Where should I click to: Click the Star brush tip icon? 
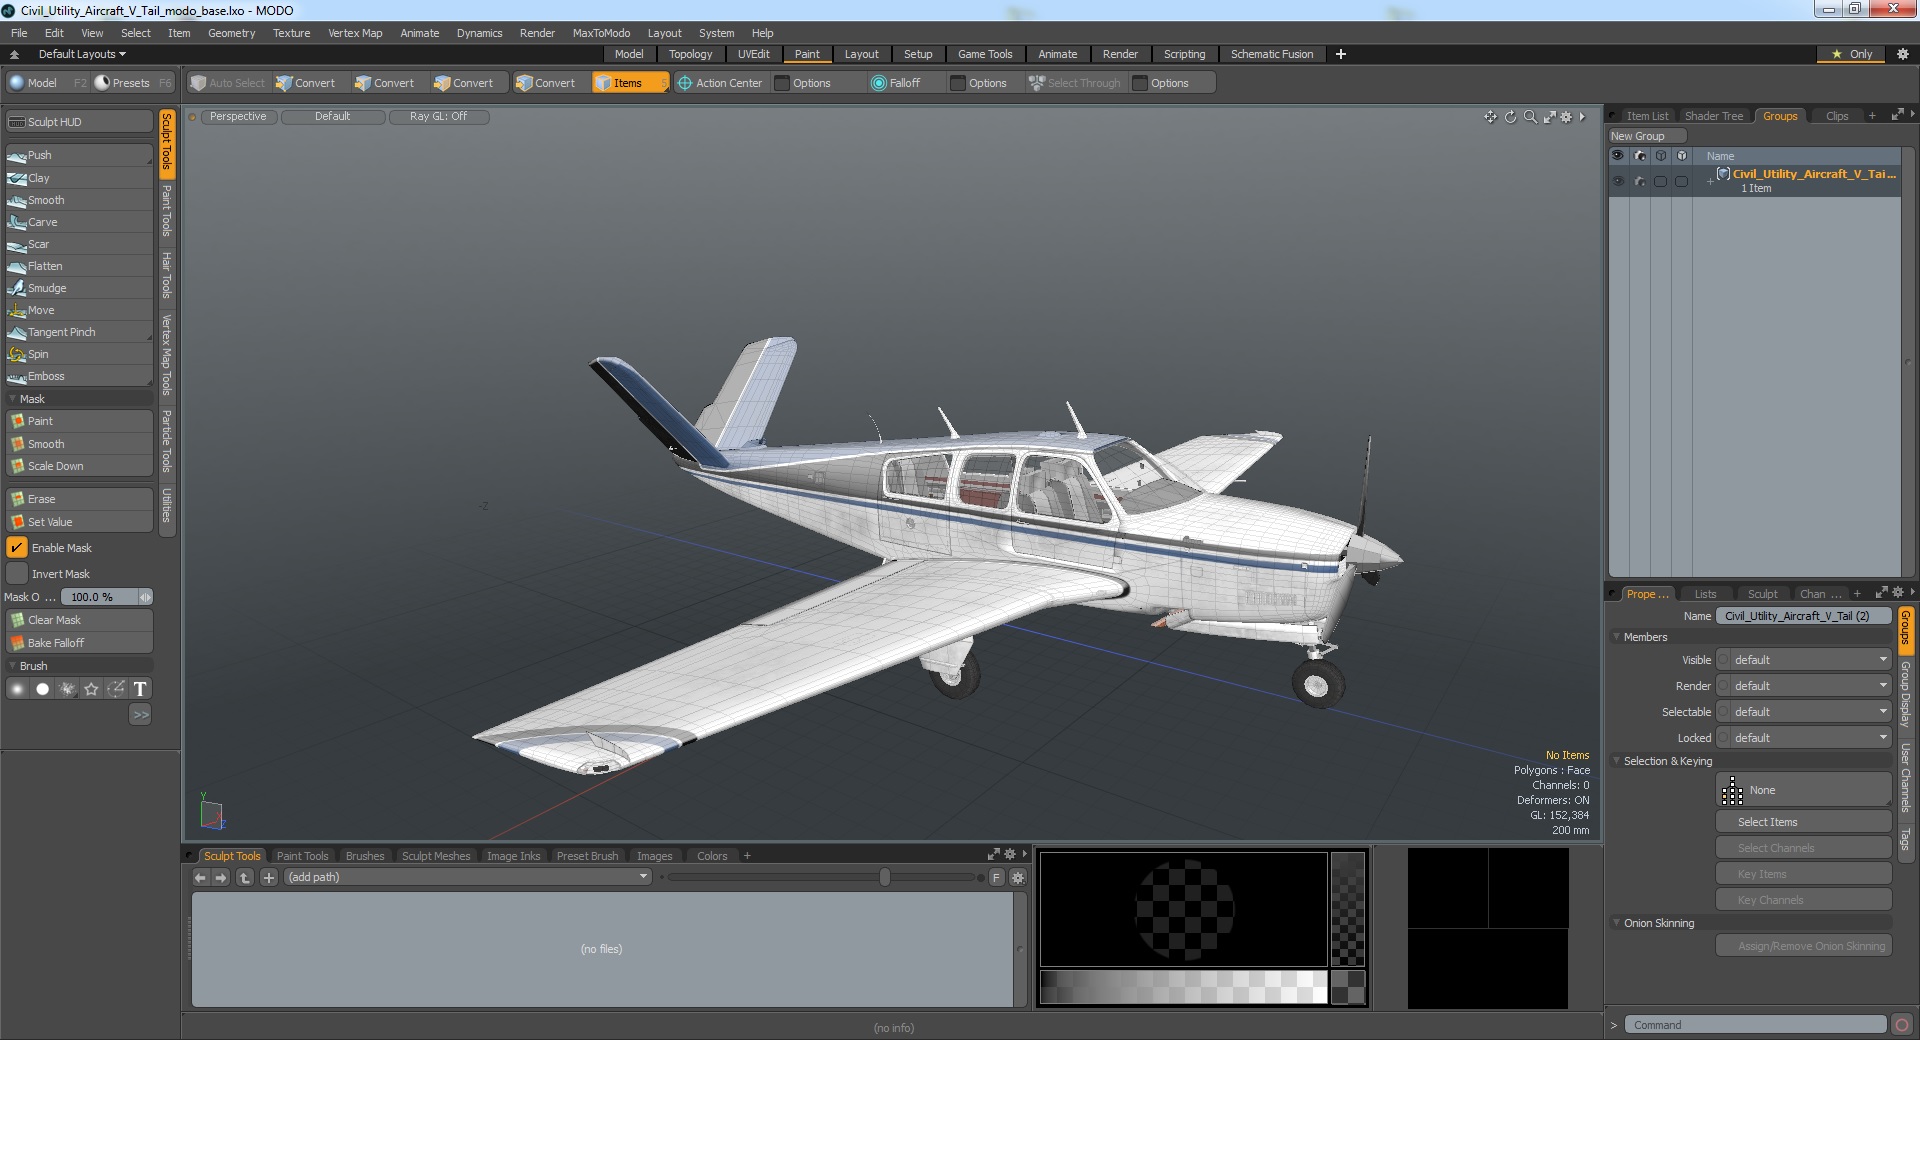click(x=91, y=689)
